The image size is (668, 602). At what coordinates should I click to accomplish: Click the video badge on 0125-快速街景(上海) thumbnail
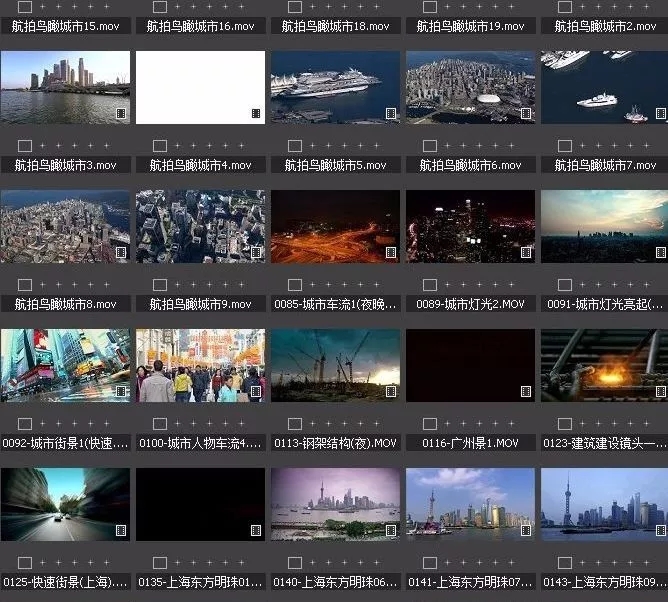pyautogui.click(x=121, y=530)
